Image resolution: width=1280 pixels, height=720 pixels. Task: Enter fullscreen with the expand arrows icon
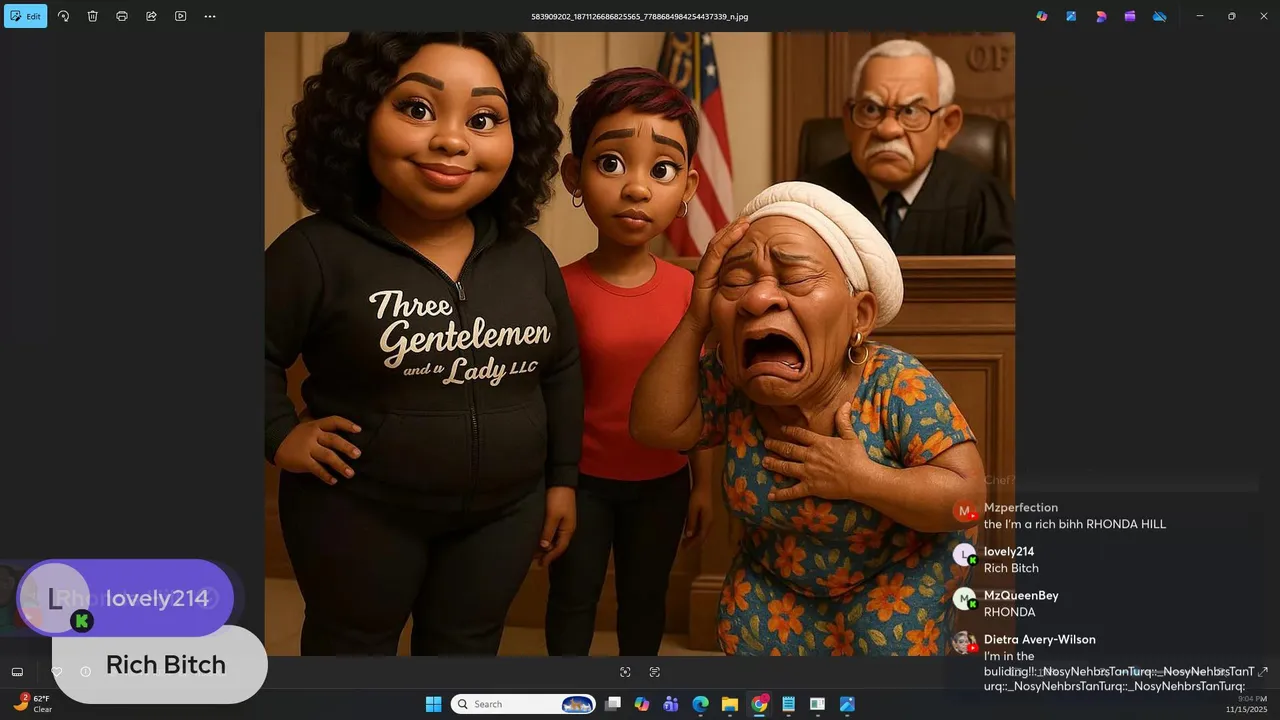tap(1263, 672)
